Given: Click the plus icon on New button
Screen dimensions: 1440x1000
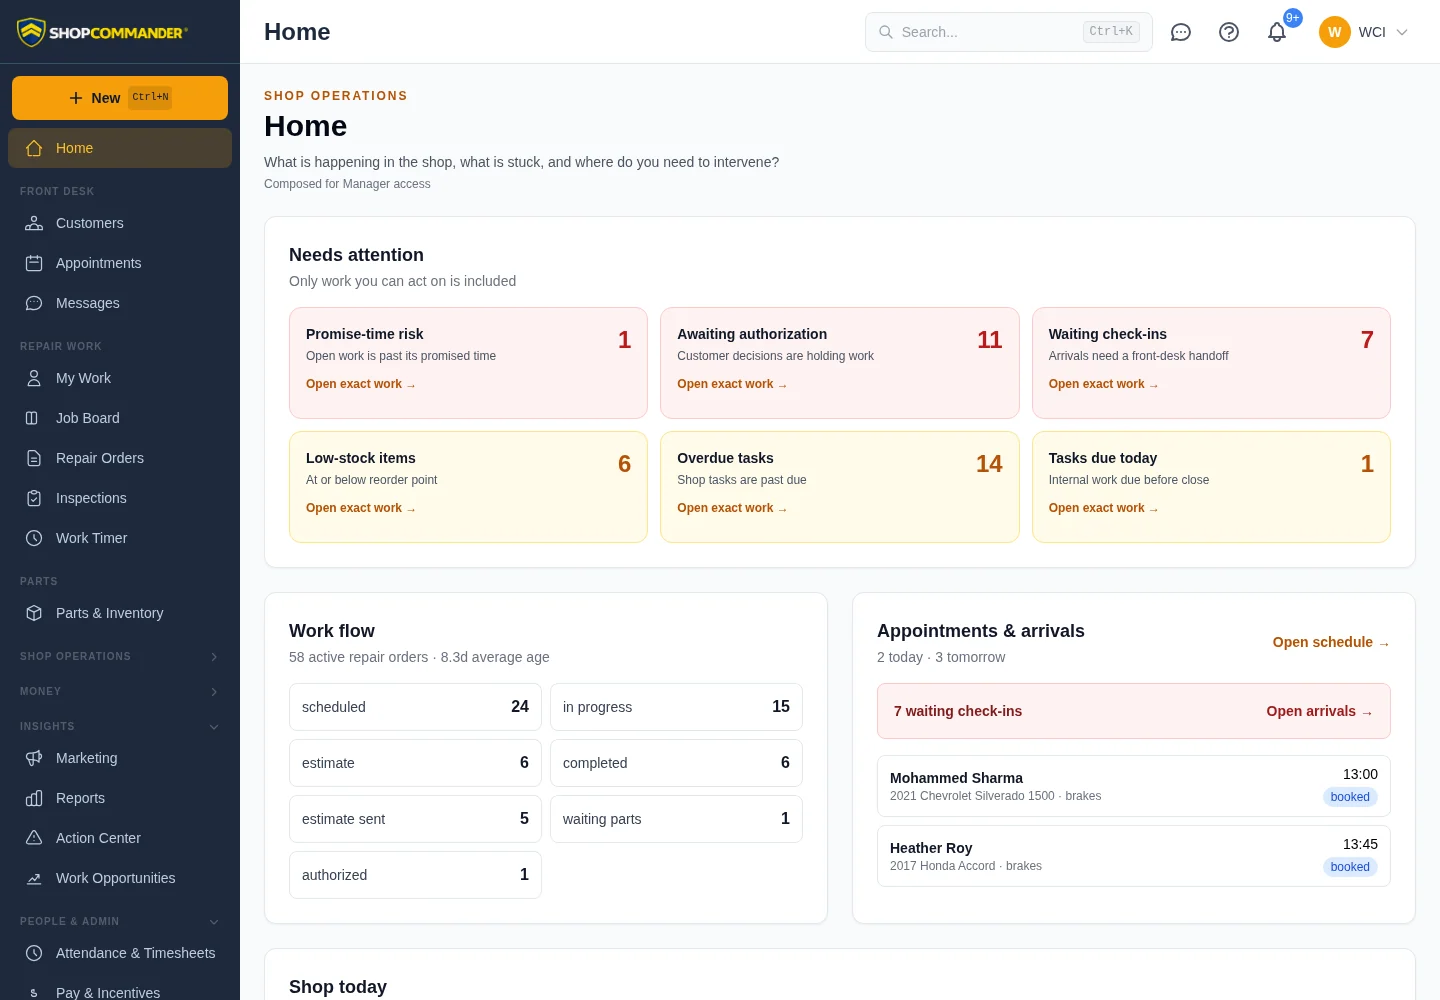Looking at the screenshot, I should click(x=76, y=98).
